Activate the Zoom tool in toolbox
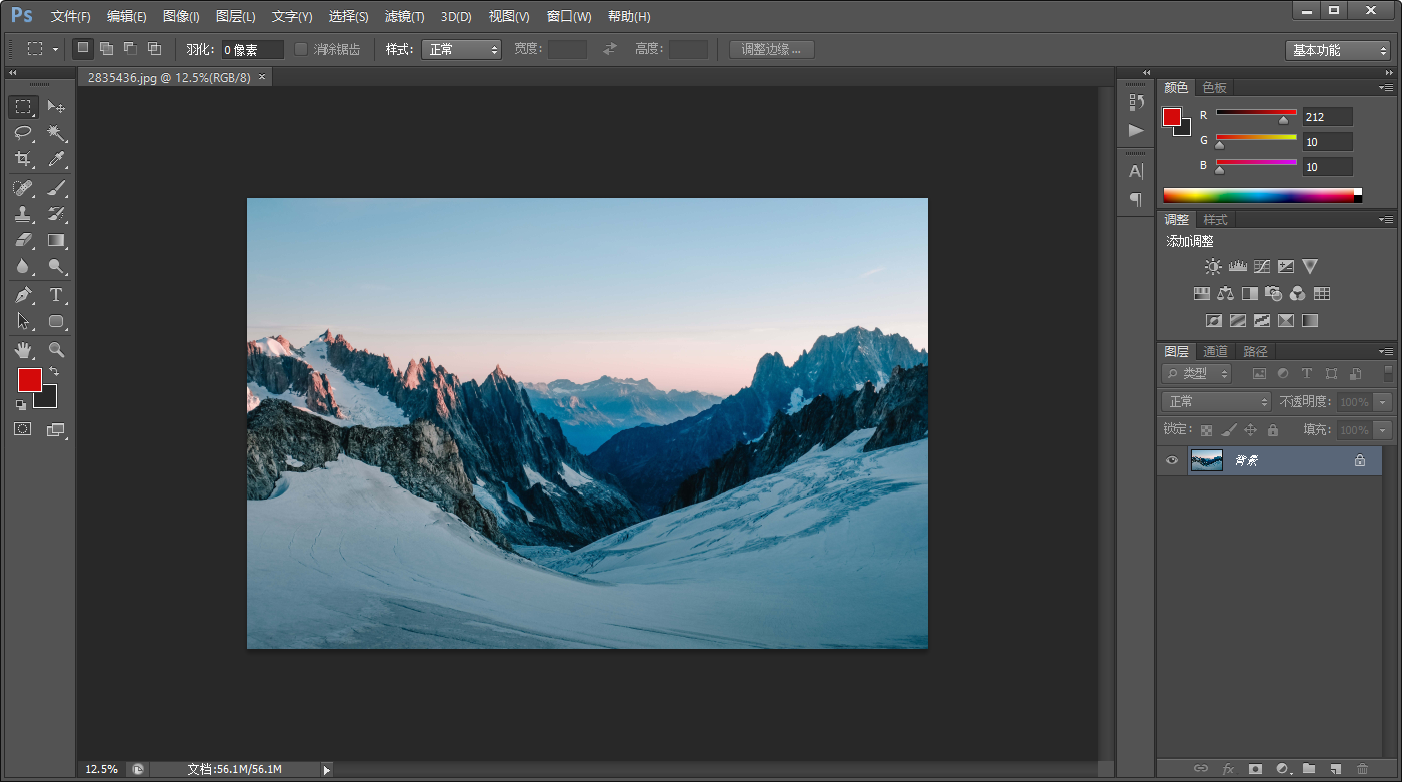 click(x=57, y=350)
